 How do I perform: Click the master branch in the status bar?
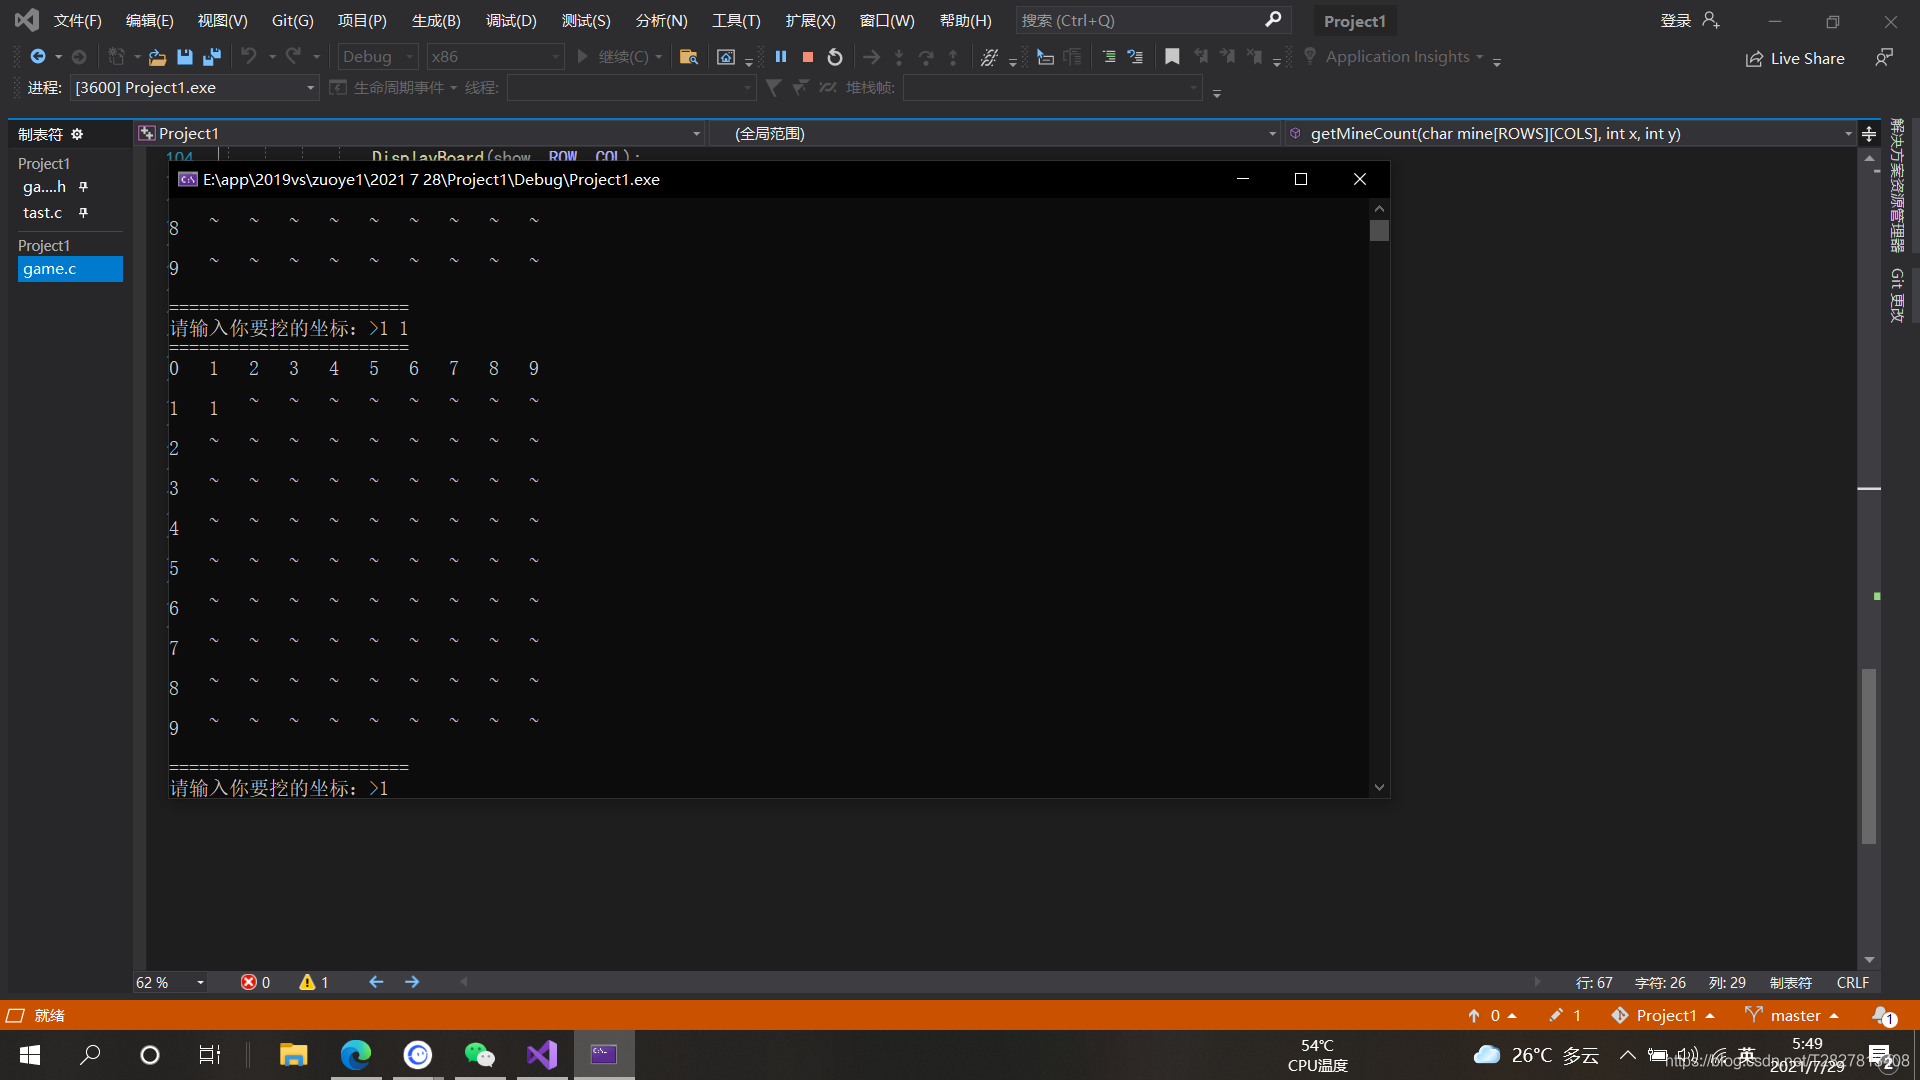click(1794, 1015)
